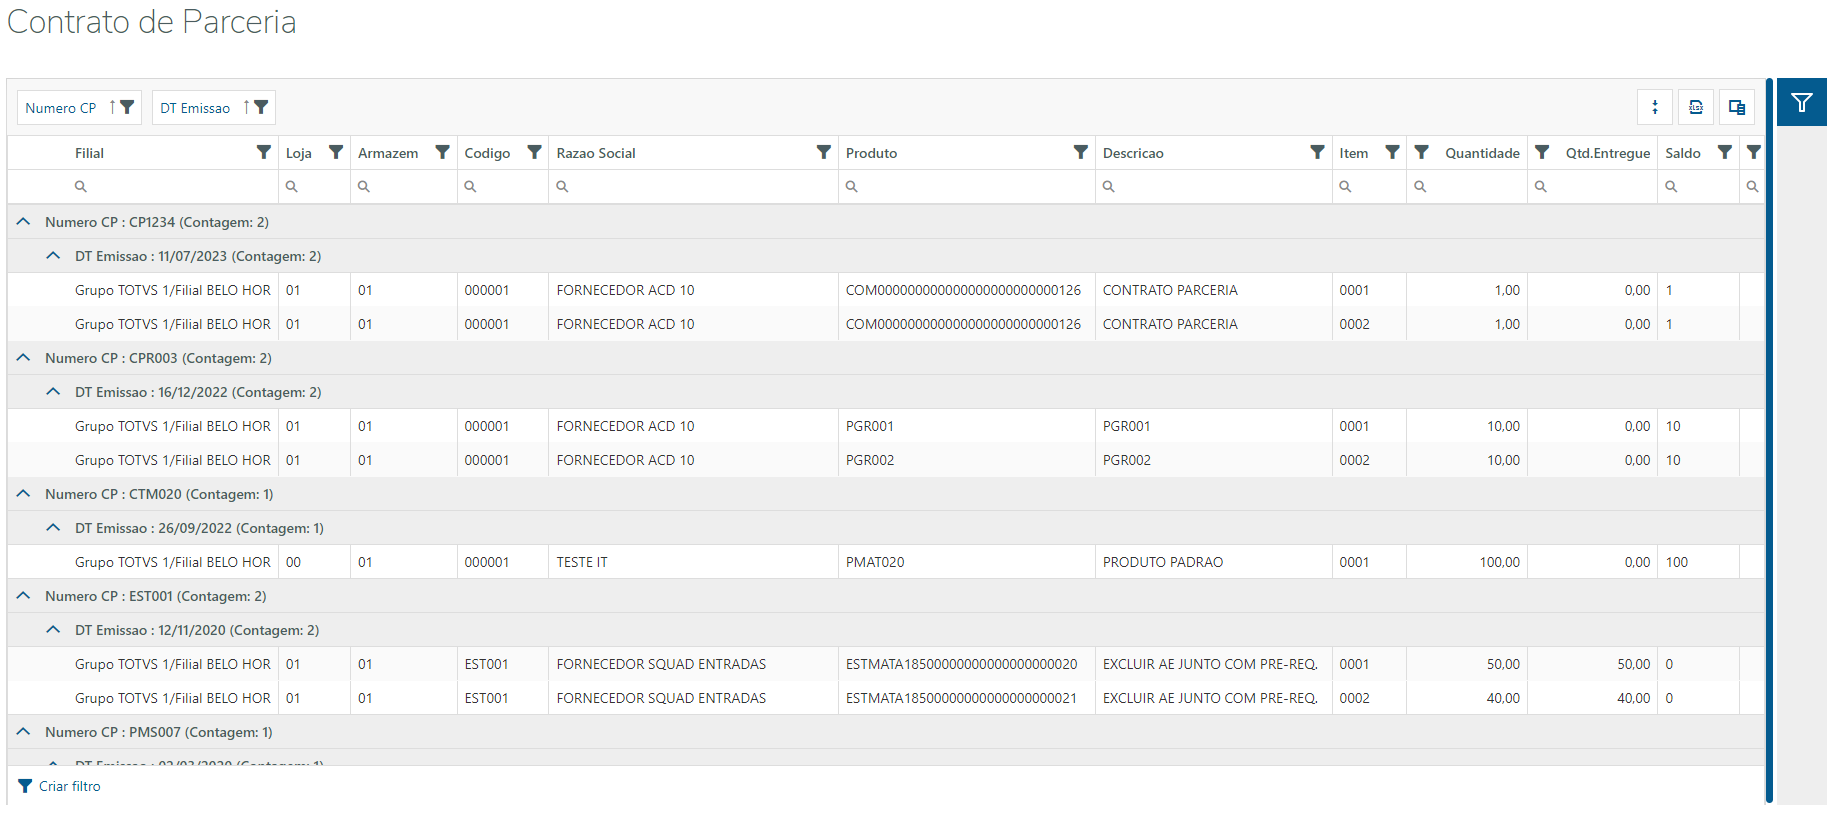Open the Filial column filter icon
1834x815 pixels.
point(263,152)
